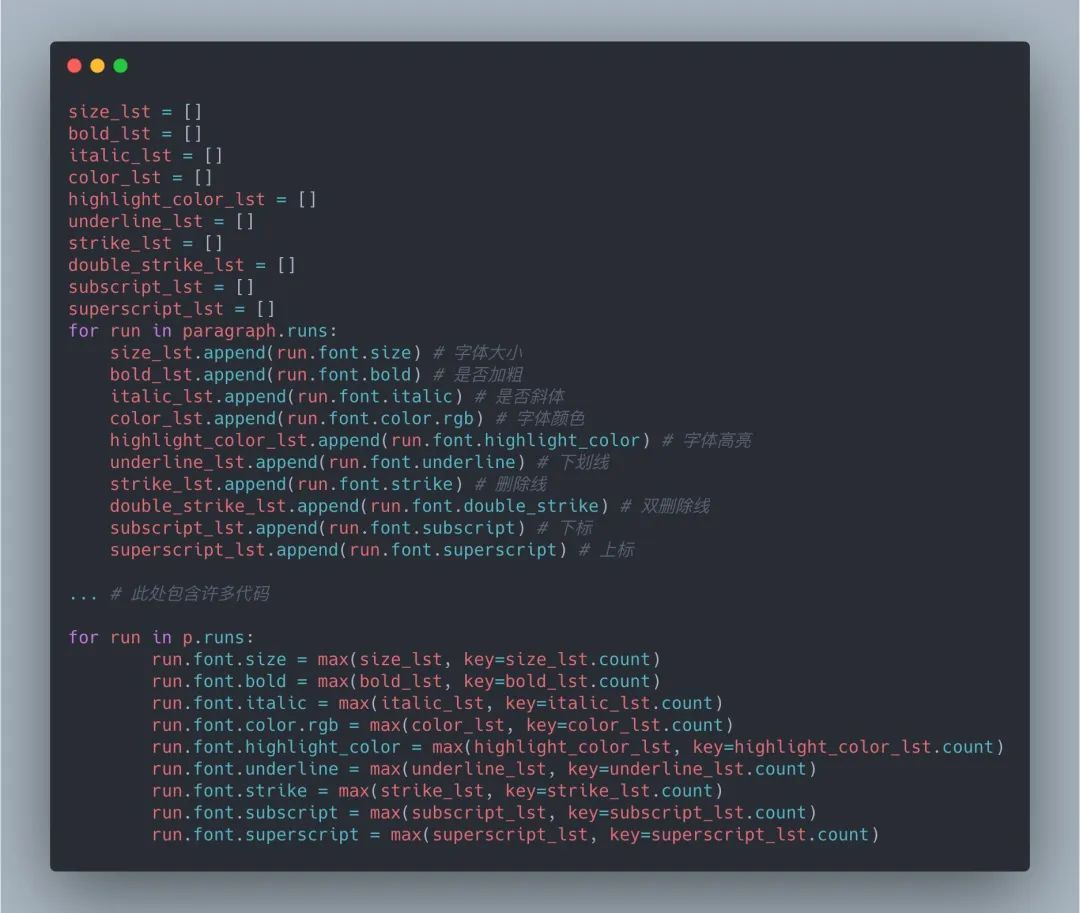Click the comment 字体高亮
This screenshot has width=1080, height=913.
717,440
